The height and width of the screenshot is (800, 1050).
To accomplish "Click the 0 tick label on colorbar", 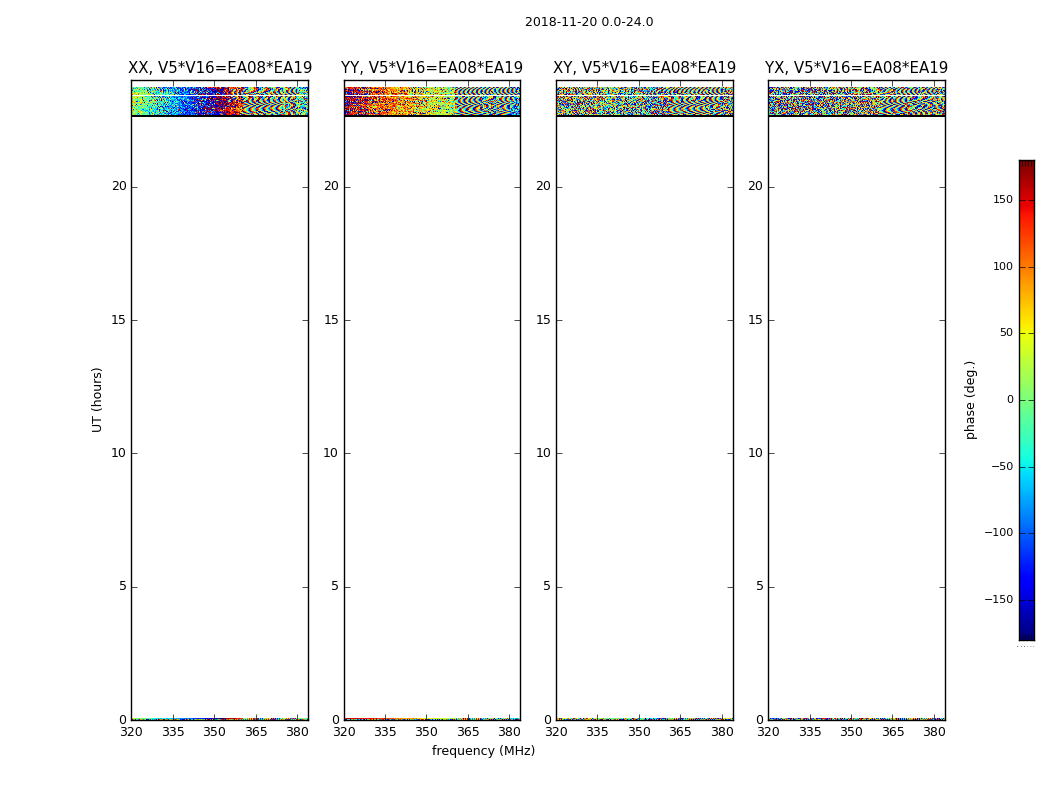I will (1010, 400).
